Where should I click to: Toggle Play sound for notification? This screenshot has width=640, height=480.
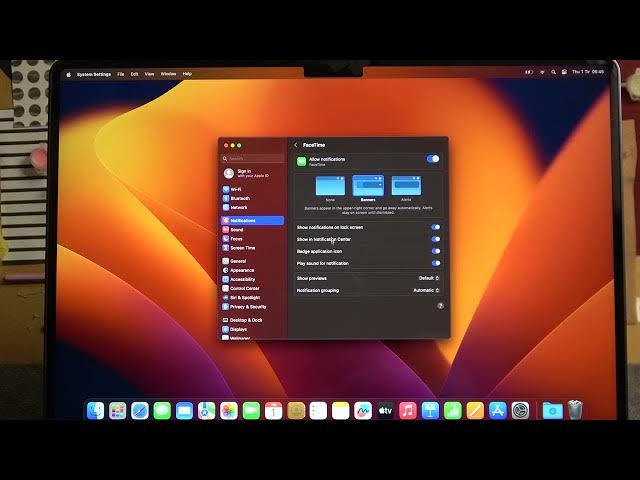point(436,263)
